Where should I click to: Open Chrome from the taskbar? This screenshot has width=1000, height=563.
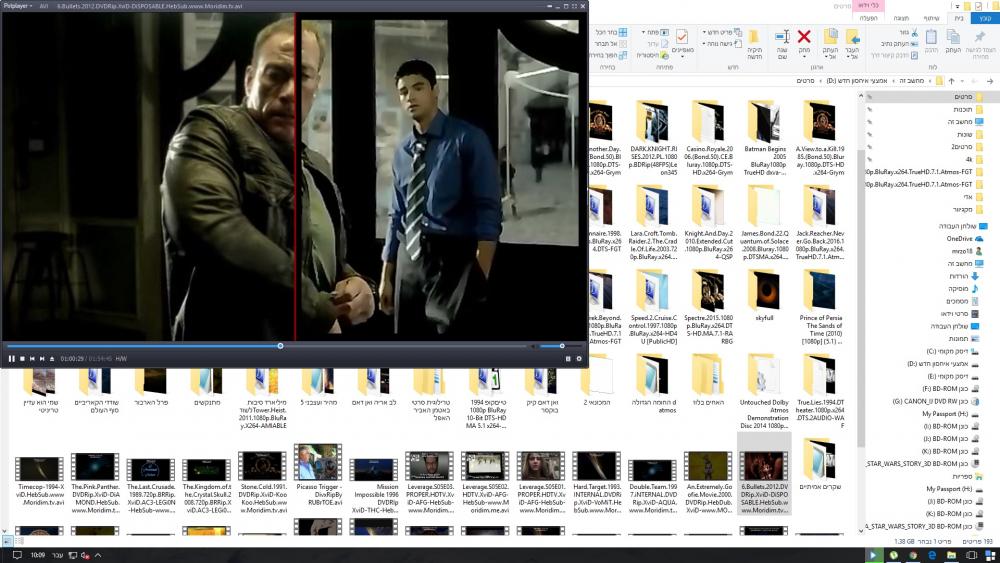click(913, 555)
